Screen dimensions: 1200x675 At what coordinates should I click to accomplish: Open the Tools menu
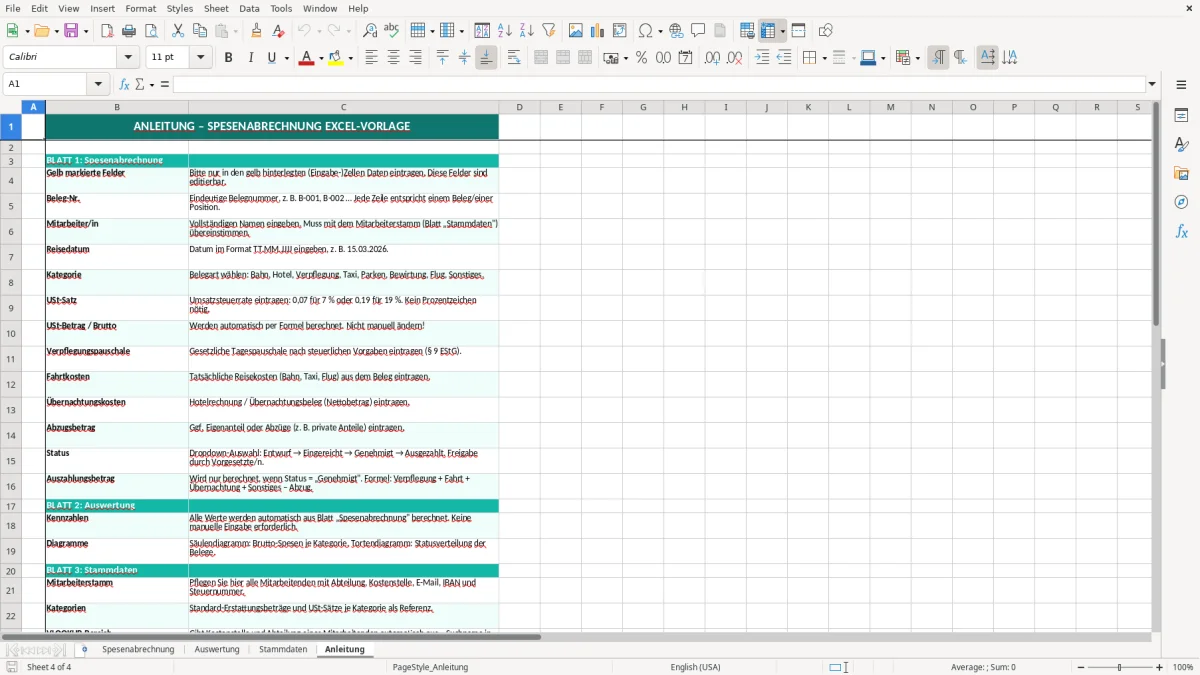pyautogui.click(x=281, y=8)
